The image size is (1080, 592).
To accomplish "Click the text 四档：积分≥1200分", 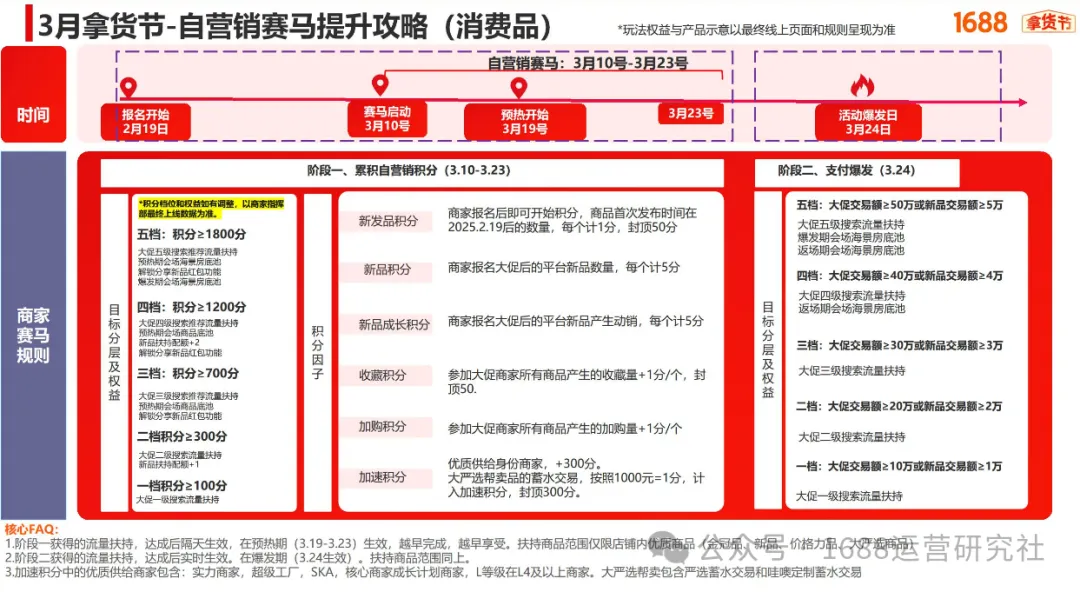I will (191, 307).
